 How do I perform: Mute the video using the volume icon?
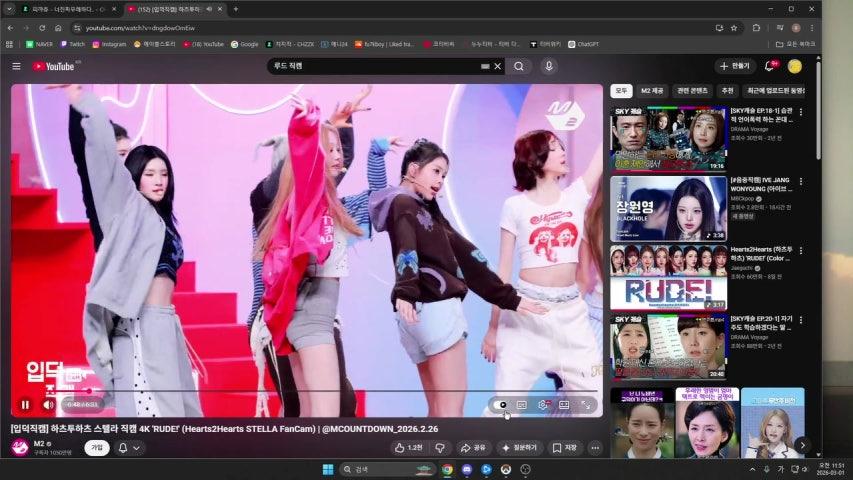47,405
